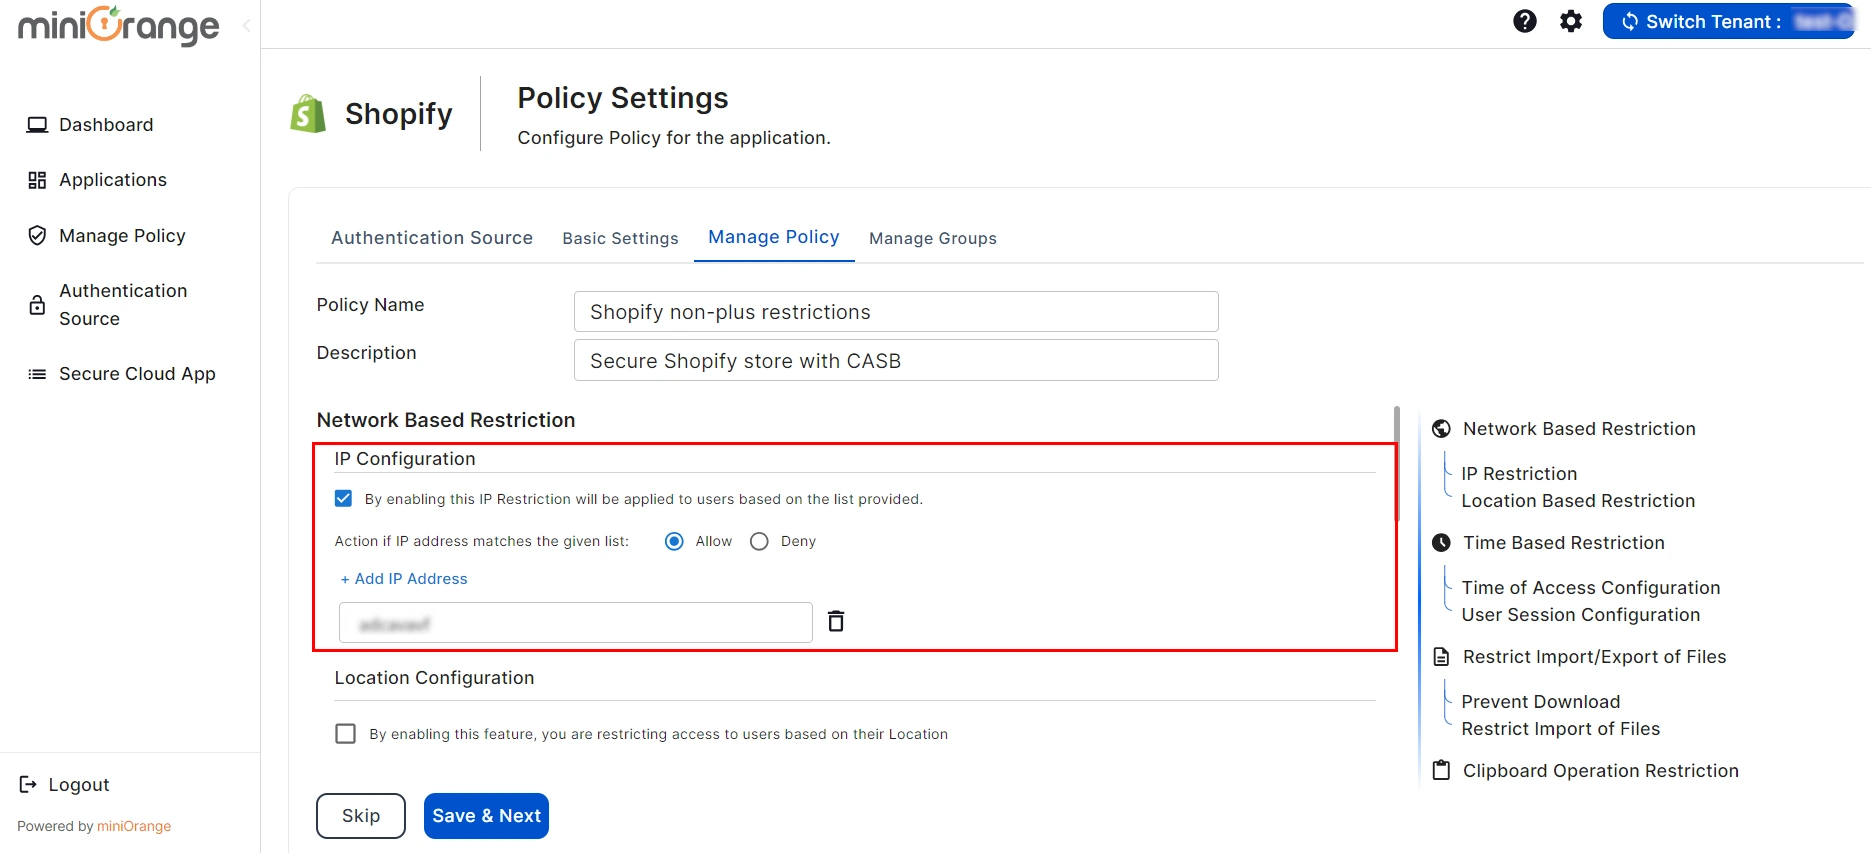Jump to Time of Access Configuration
This screenshot has height=853, width=1871.
pos(1591,588)
